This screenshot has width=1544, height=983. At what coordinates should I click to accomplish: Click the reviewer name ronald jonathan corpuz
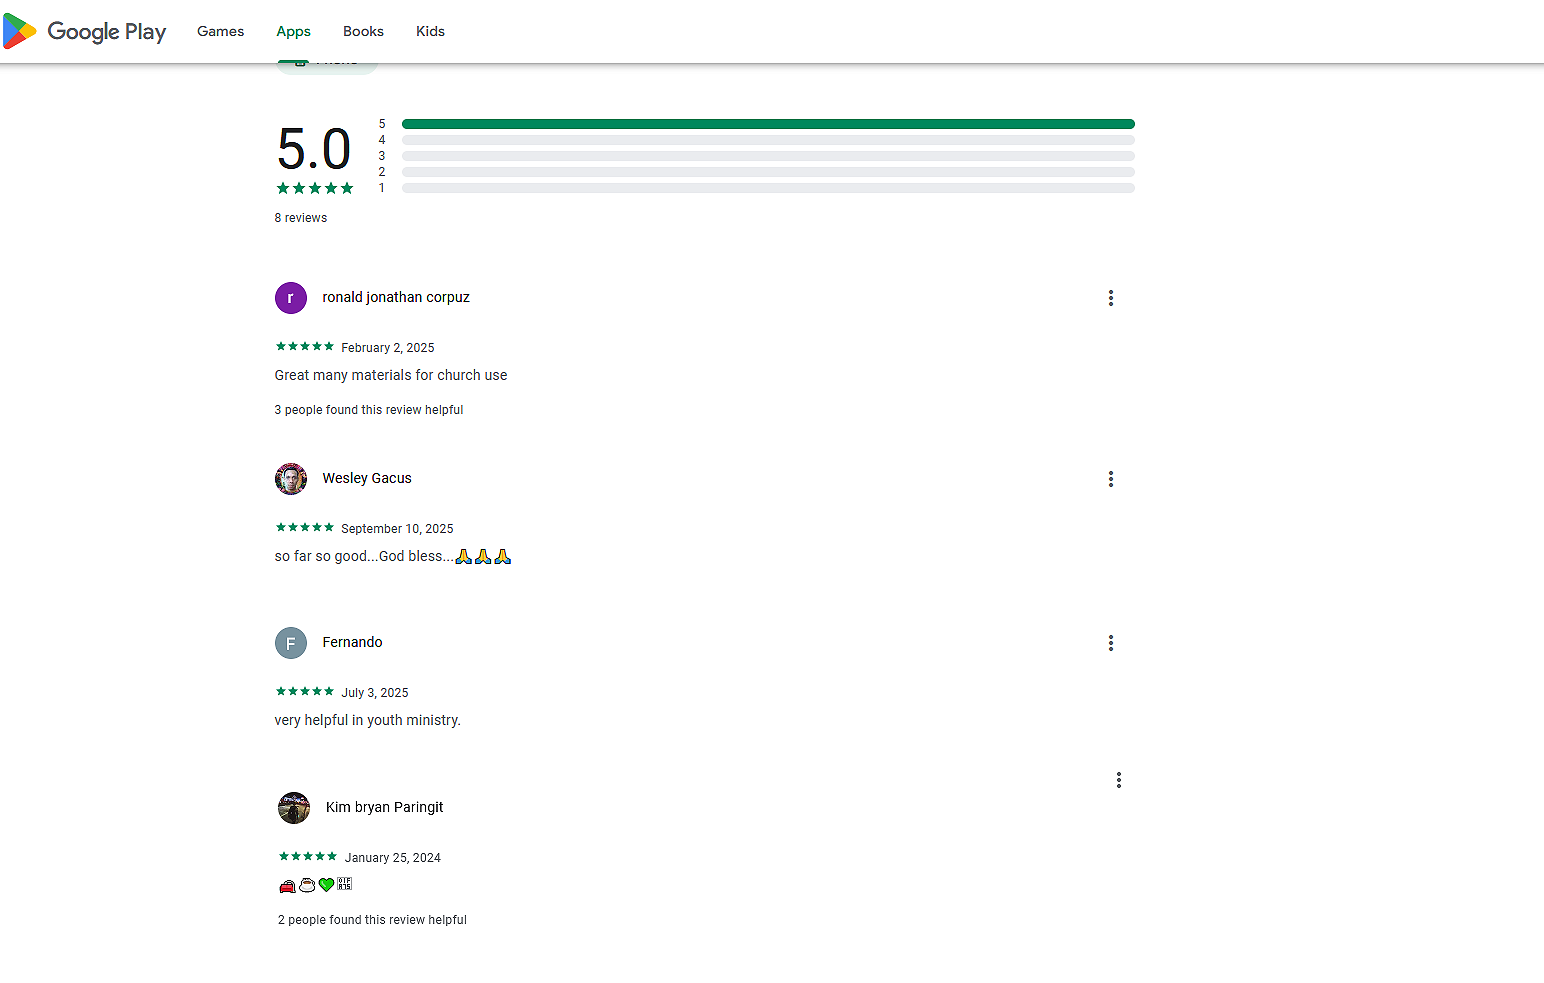(396, 298)
